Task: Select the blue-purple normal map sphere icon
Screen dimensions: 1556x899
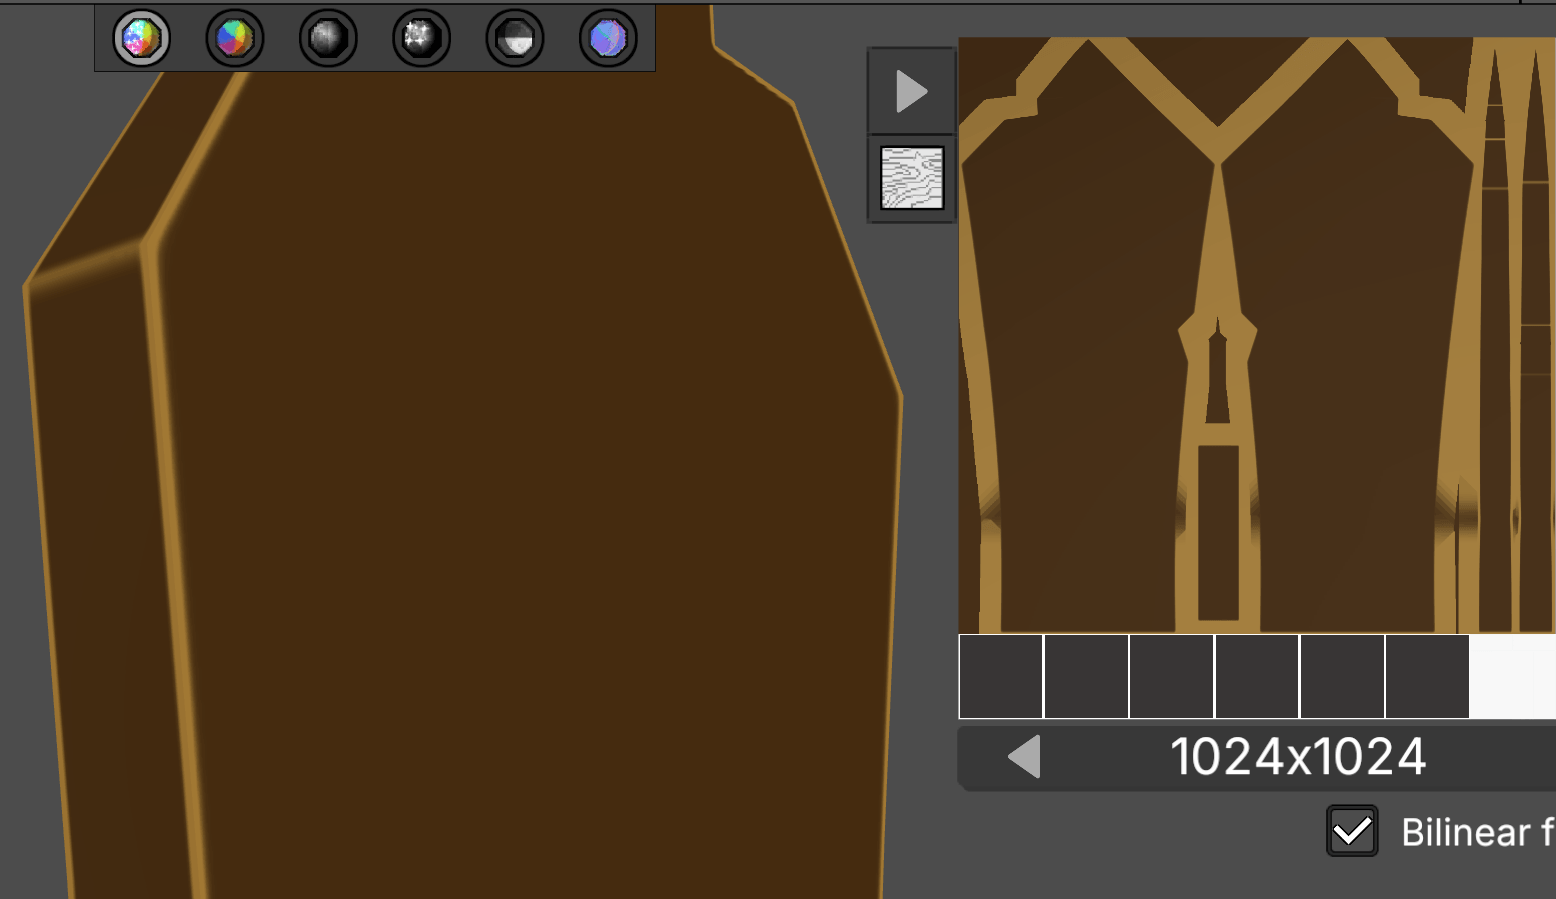Action: [x=608, y=38]
